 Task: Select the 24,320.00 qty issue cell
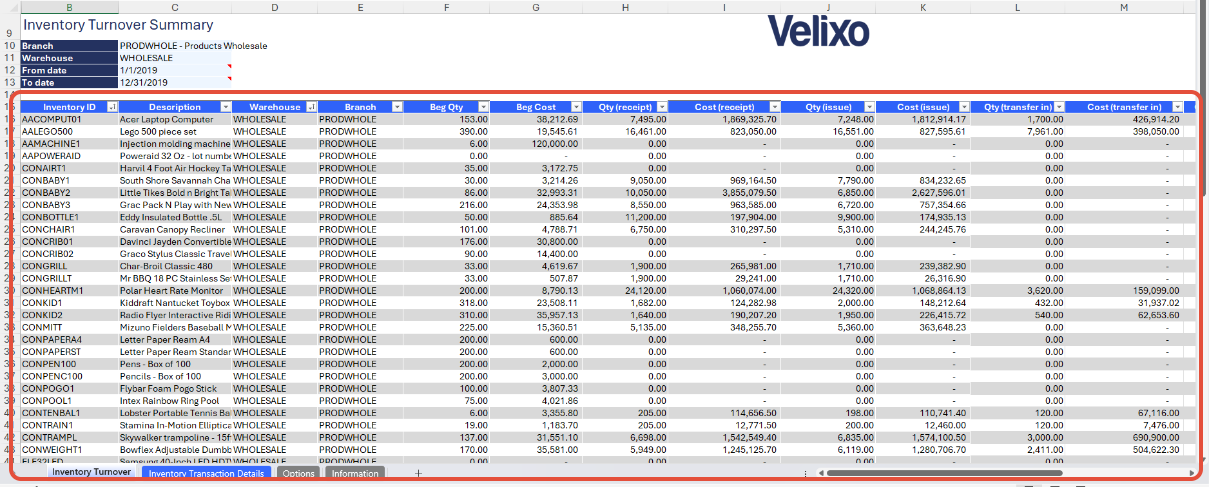[x=829, y=290]
